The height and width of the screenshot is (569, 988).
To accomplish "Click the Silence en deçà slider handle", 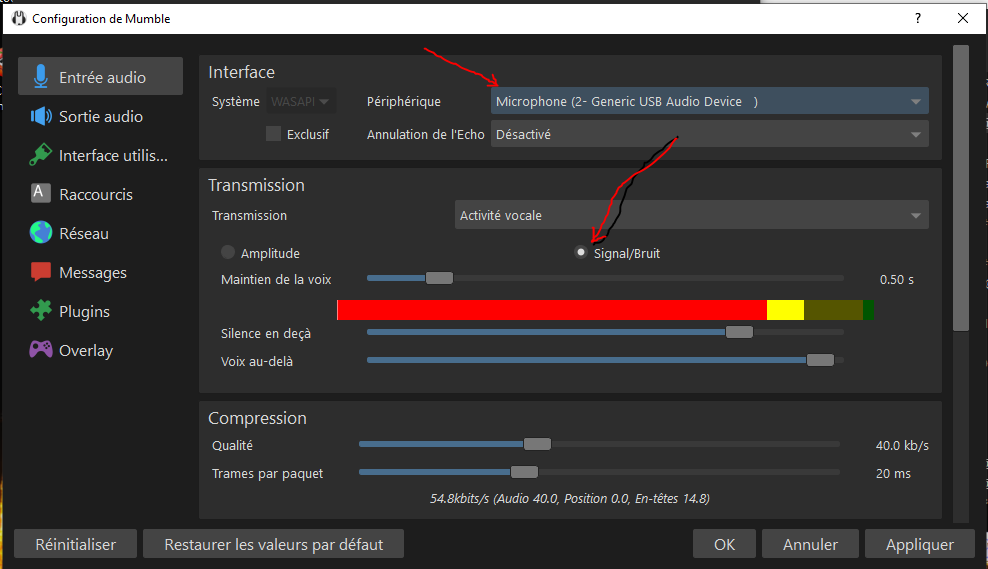I will 739,331.
